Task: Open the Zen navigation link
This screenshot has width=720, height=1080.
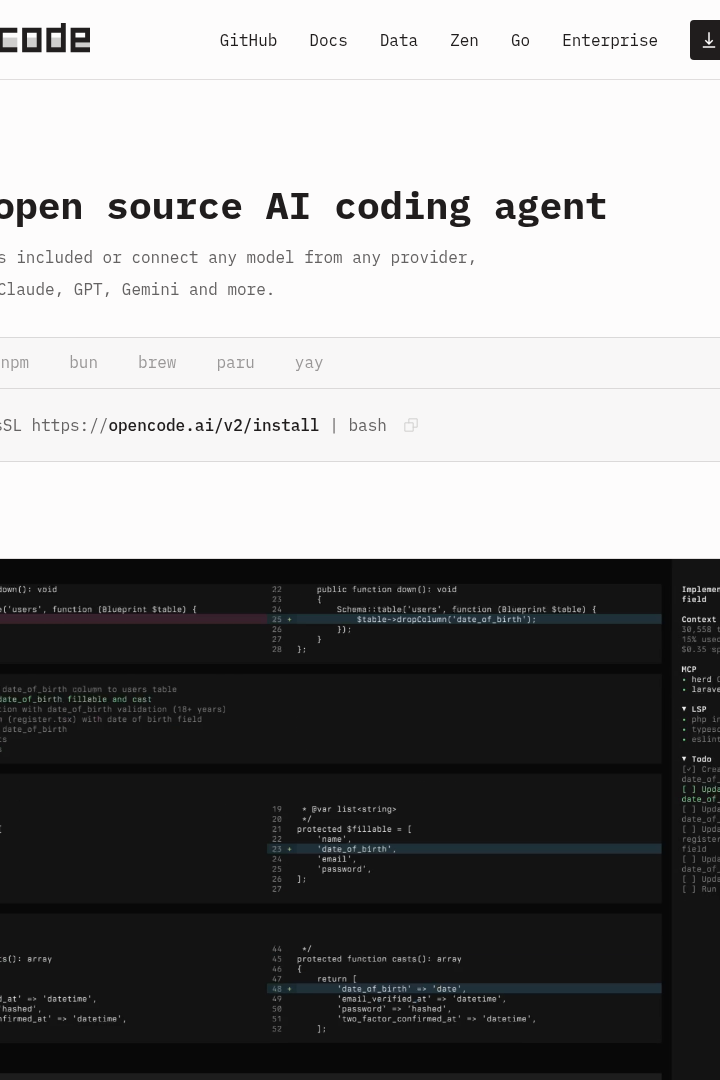Action: coord(464,41)
